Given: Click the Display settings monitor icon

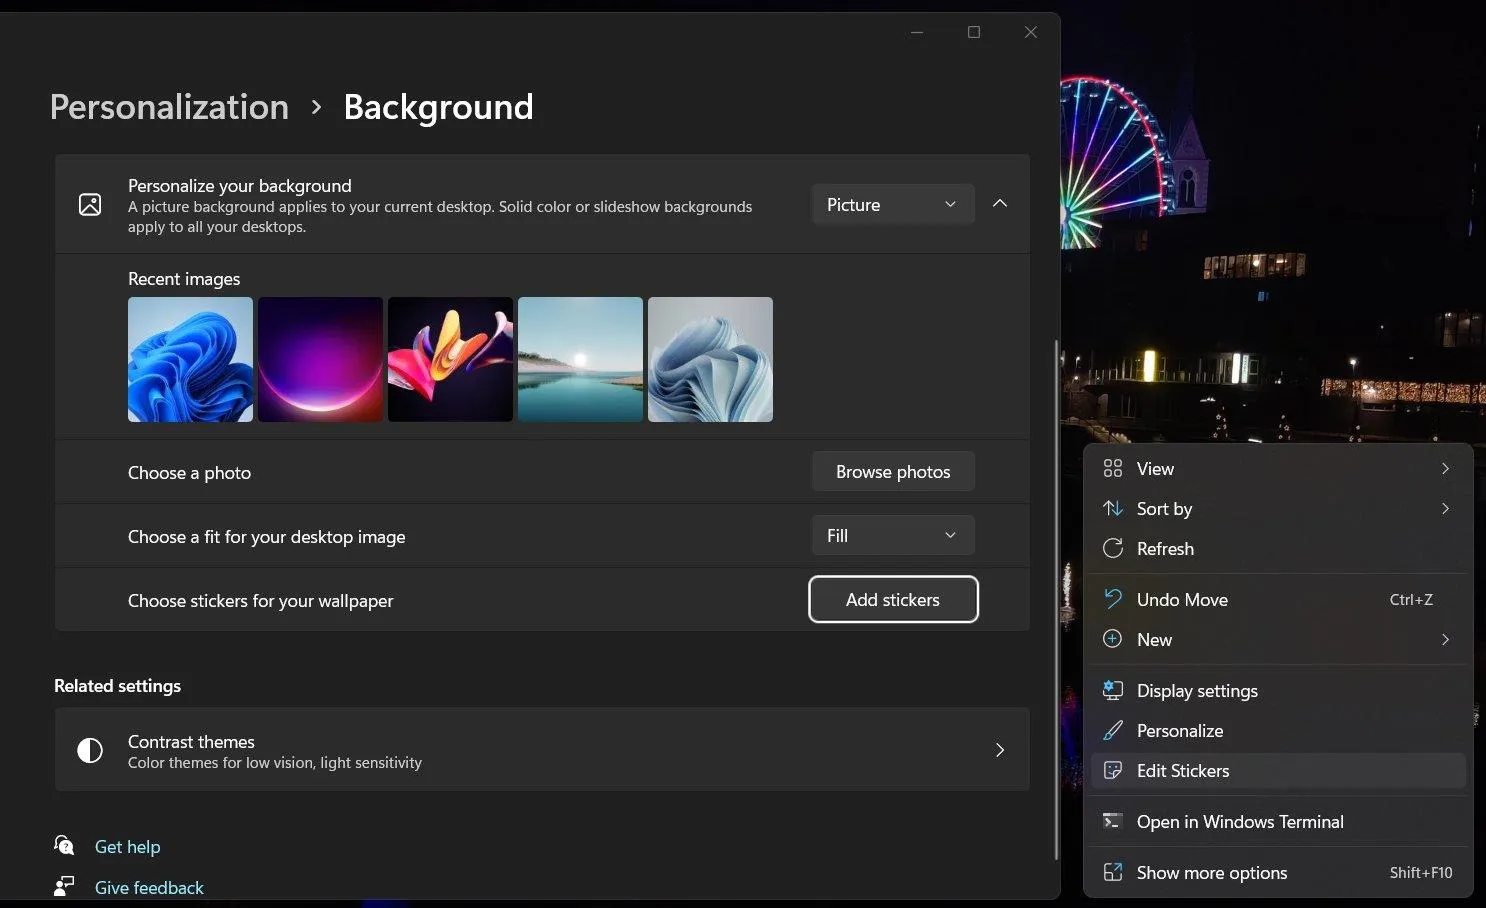Looking at the screenshot, I should 1113,690.
